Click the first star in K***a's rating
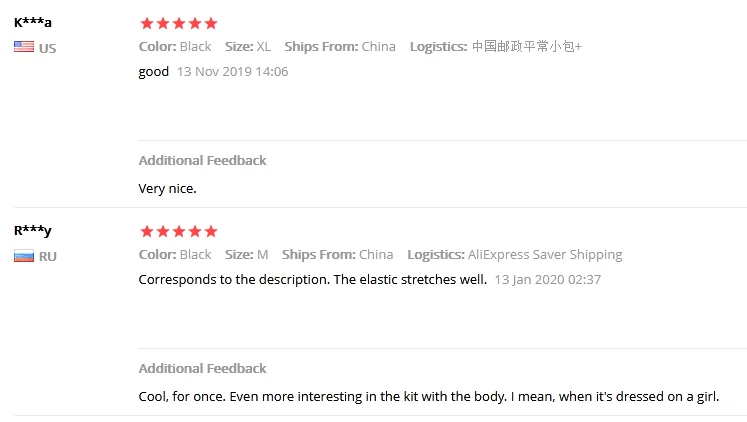The height and width of the screenshot is (422, 747). pos(147,23)
